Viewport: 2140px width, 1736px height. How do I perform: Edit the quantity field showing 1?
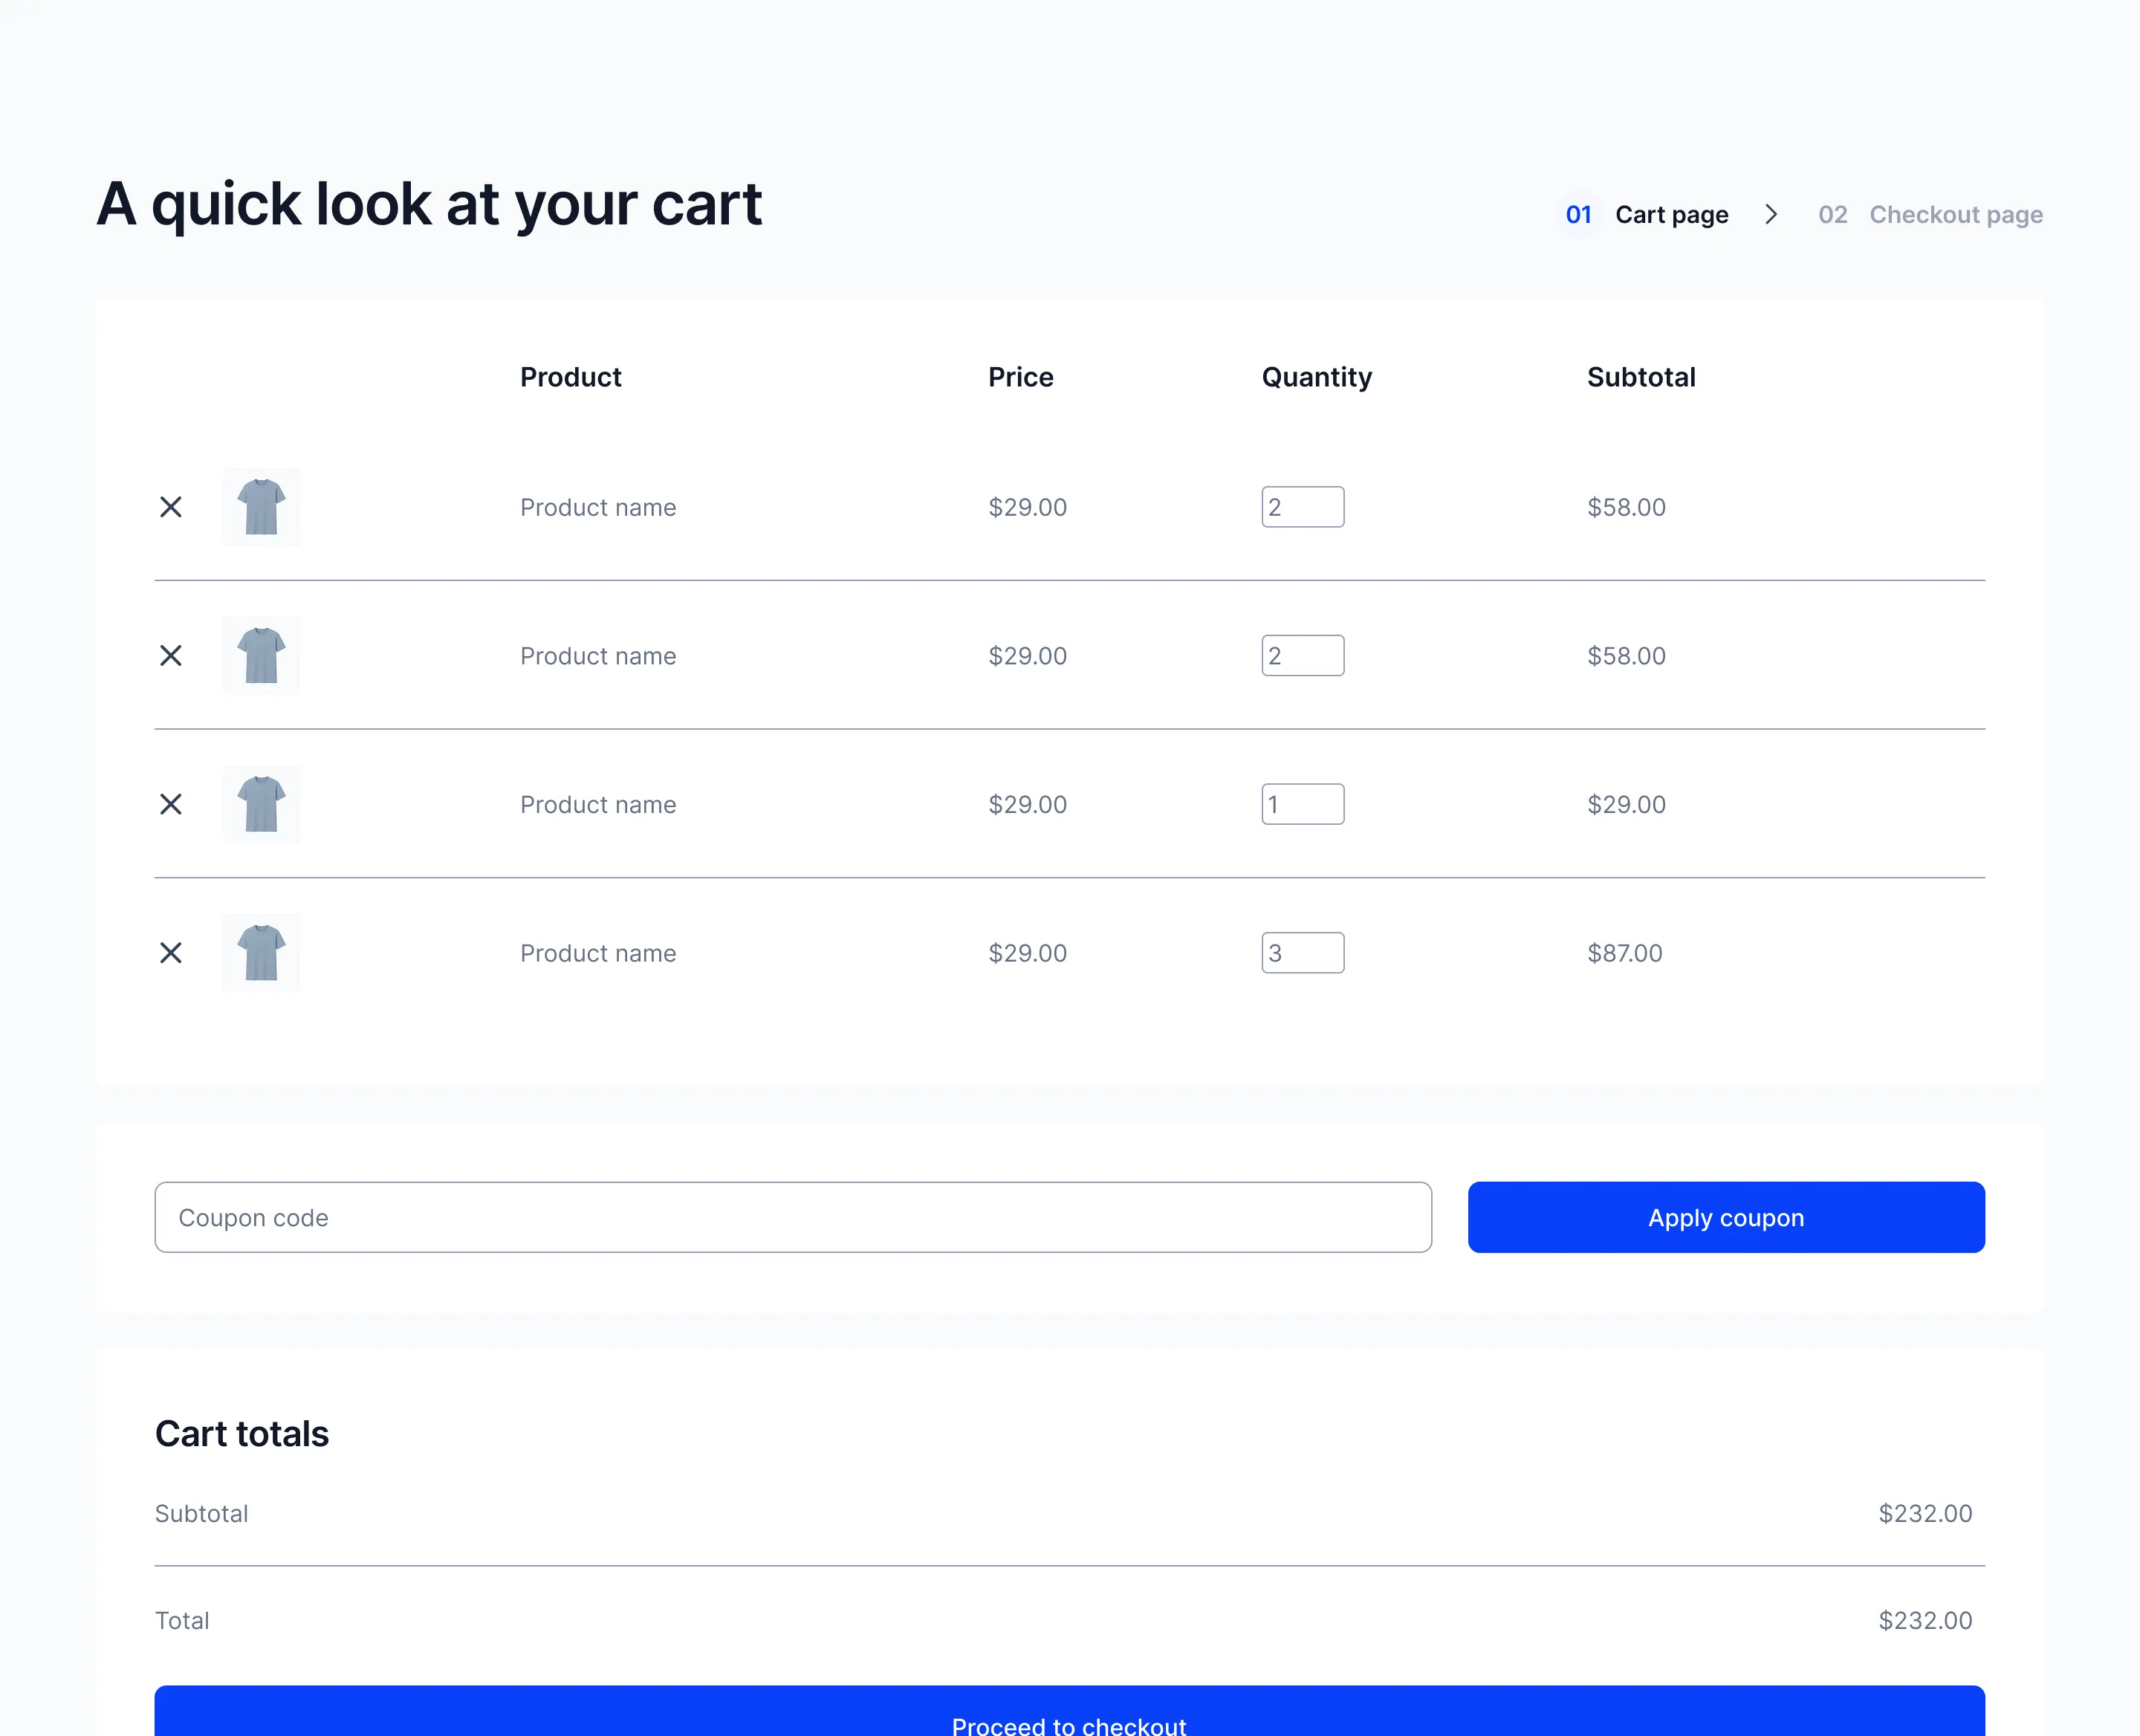click(1303, 804)
